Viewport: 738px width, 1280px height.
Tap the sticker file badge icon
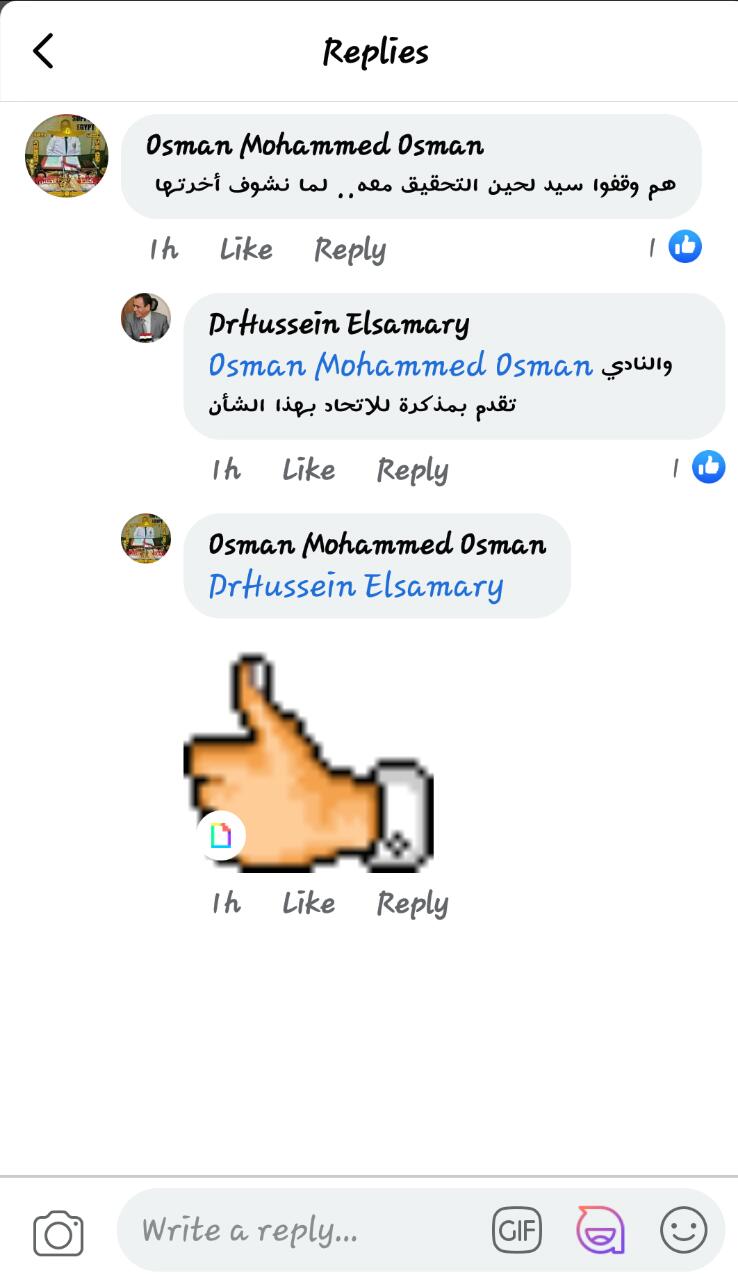(221, 835)
